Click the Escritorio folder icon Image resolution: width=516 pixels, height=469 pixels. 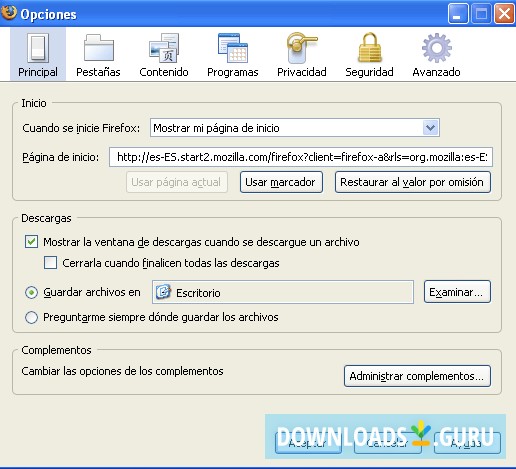click(x=163, y=292)
